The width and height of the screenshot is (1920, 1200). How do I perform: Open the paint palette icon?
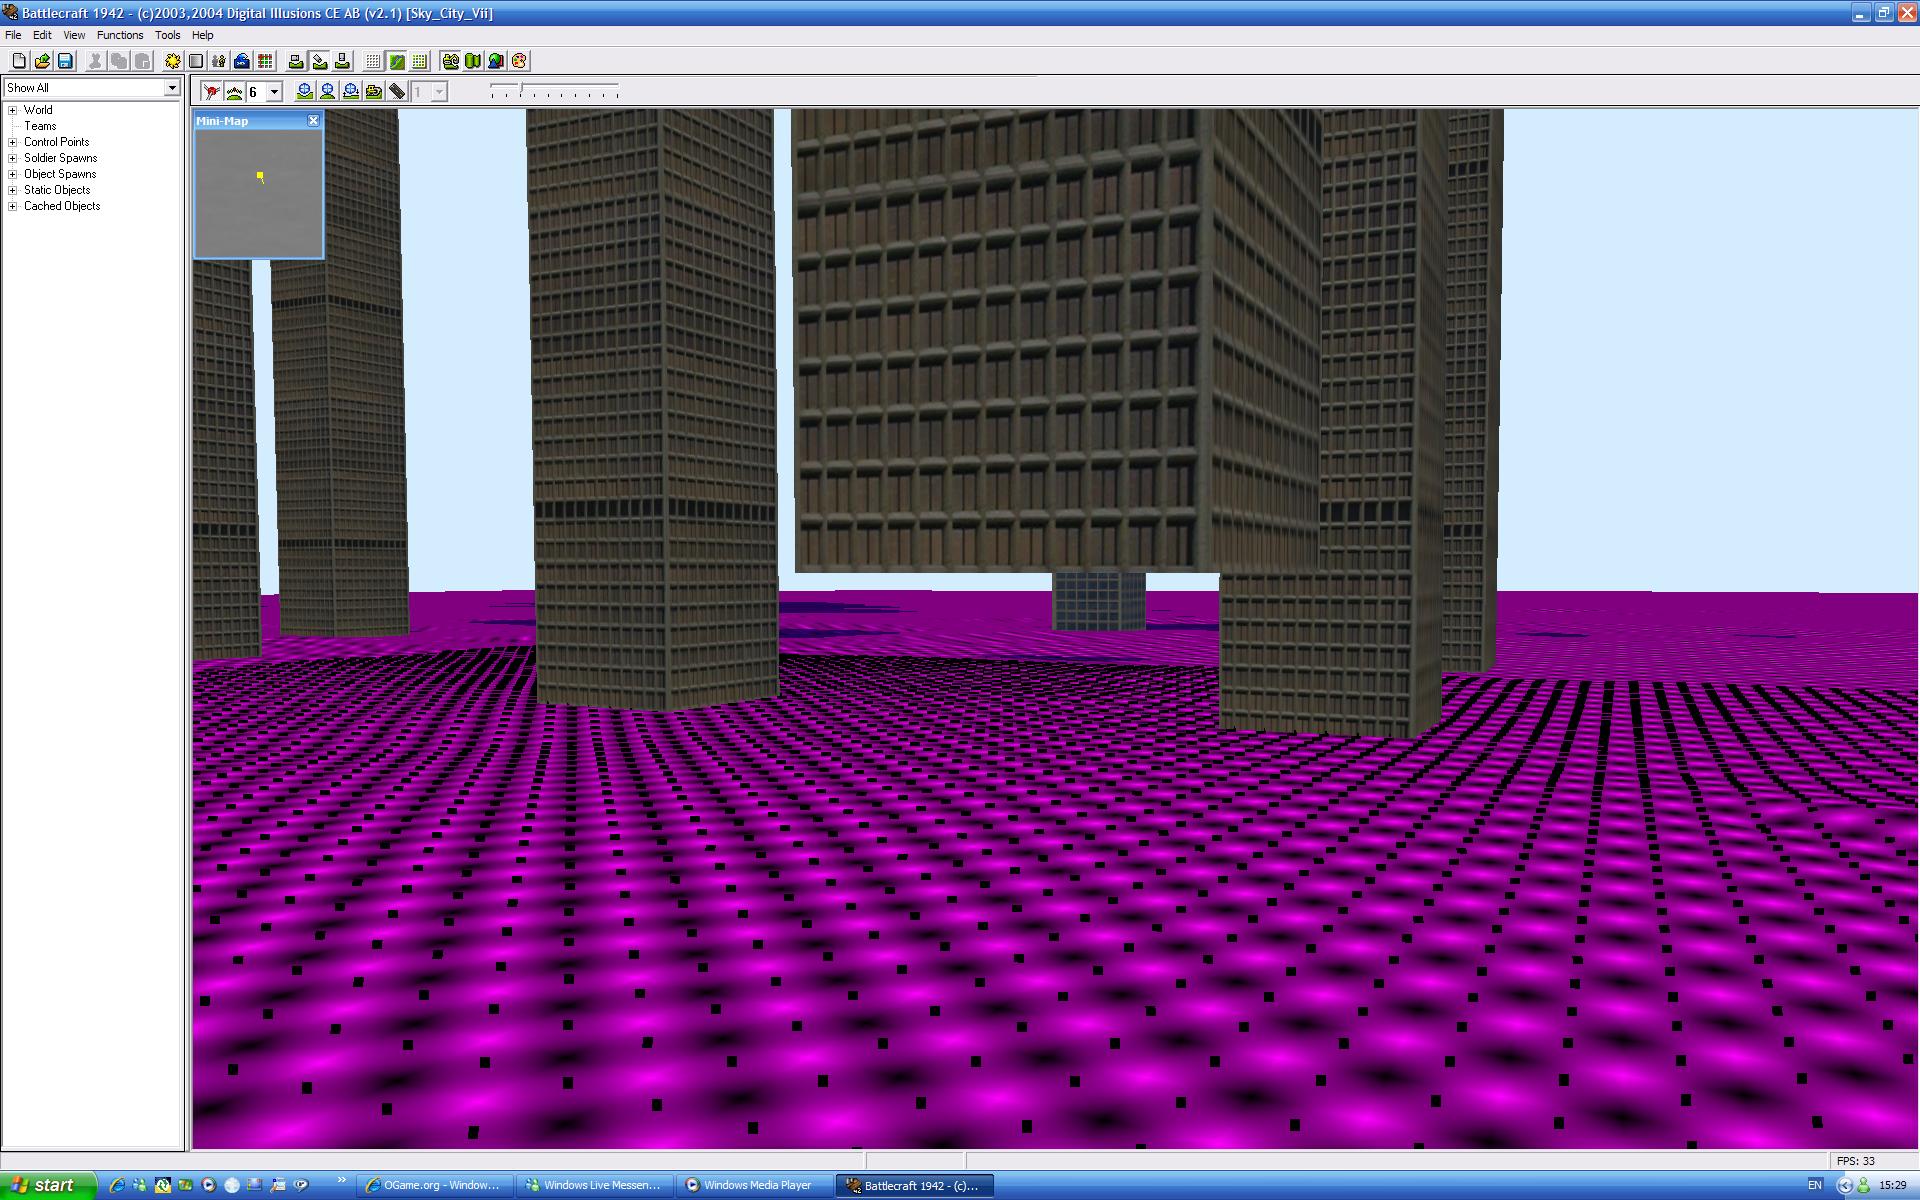519,61
